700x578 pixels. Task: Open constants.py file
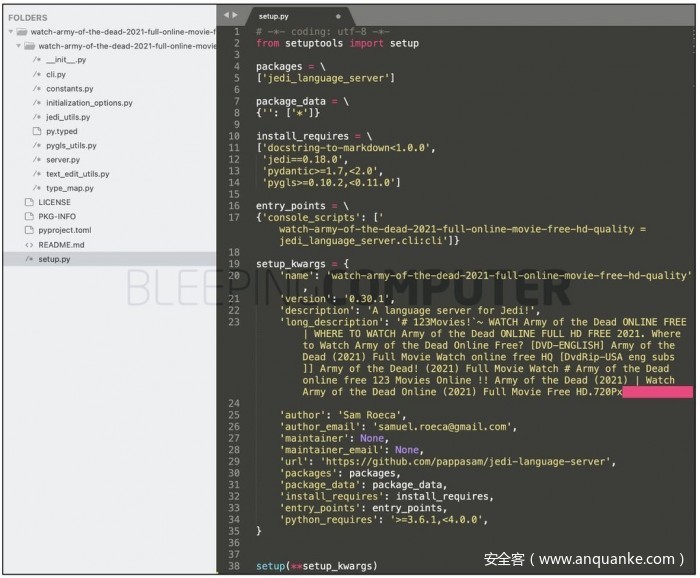[x=70, y=89]
